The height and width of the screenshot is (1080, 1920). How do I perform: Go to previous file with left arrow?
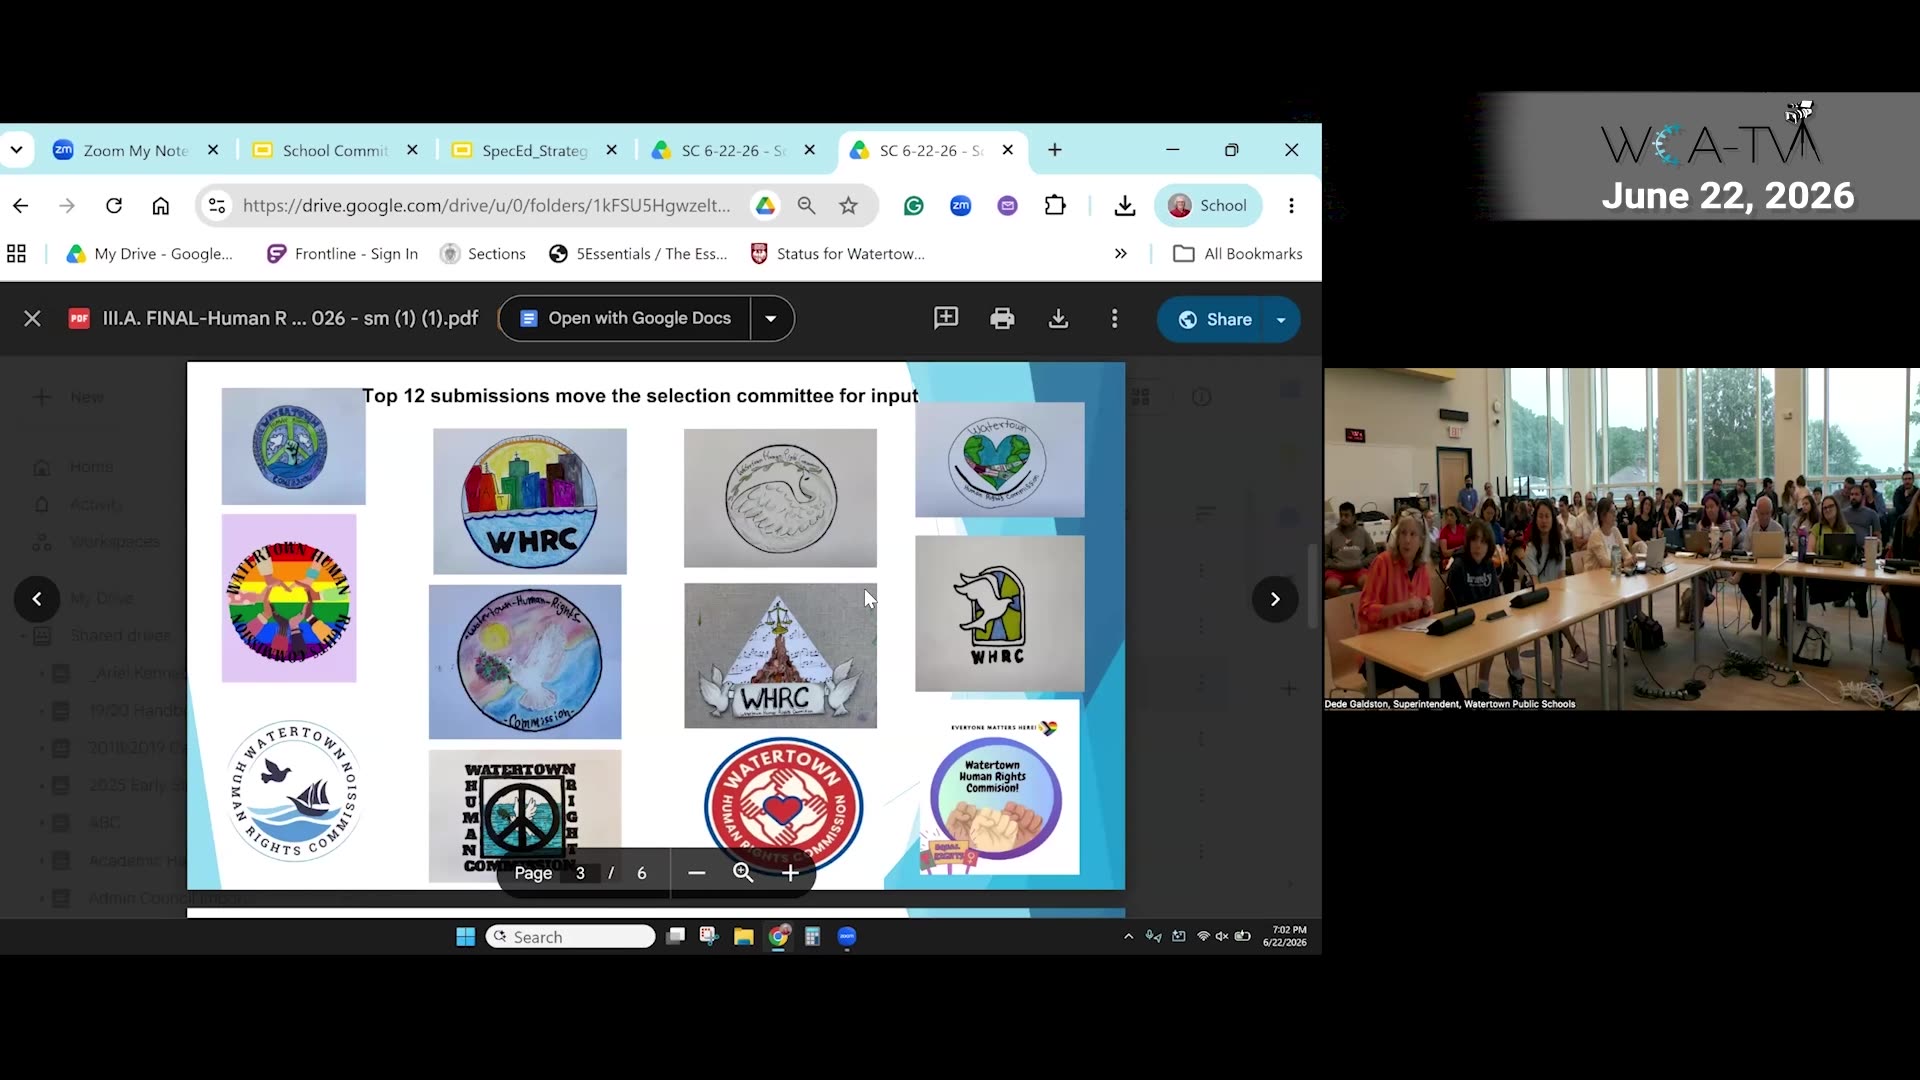(37, 599)
